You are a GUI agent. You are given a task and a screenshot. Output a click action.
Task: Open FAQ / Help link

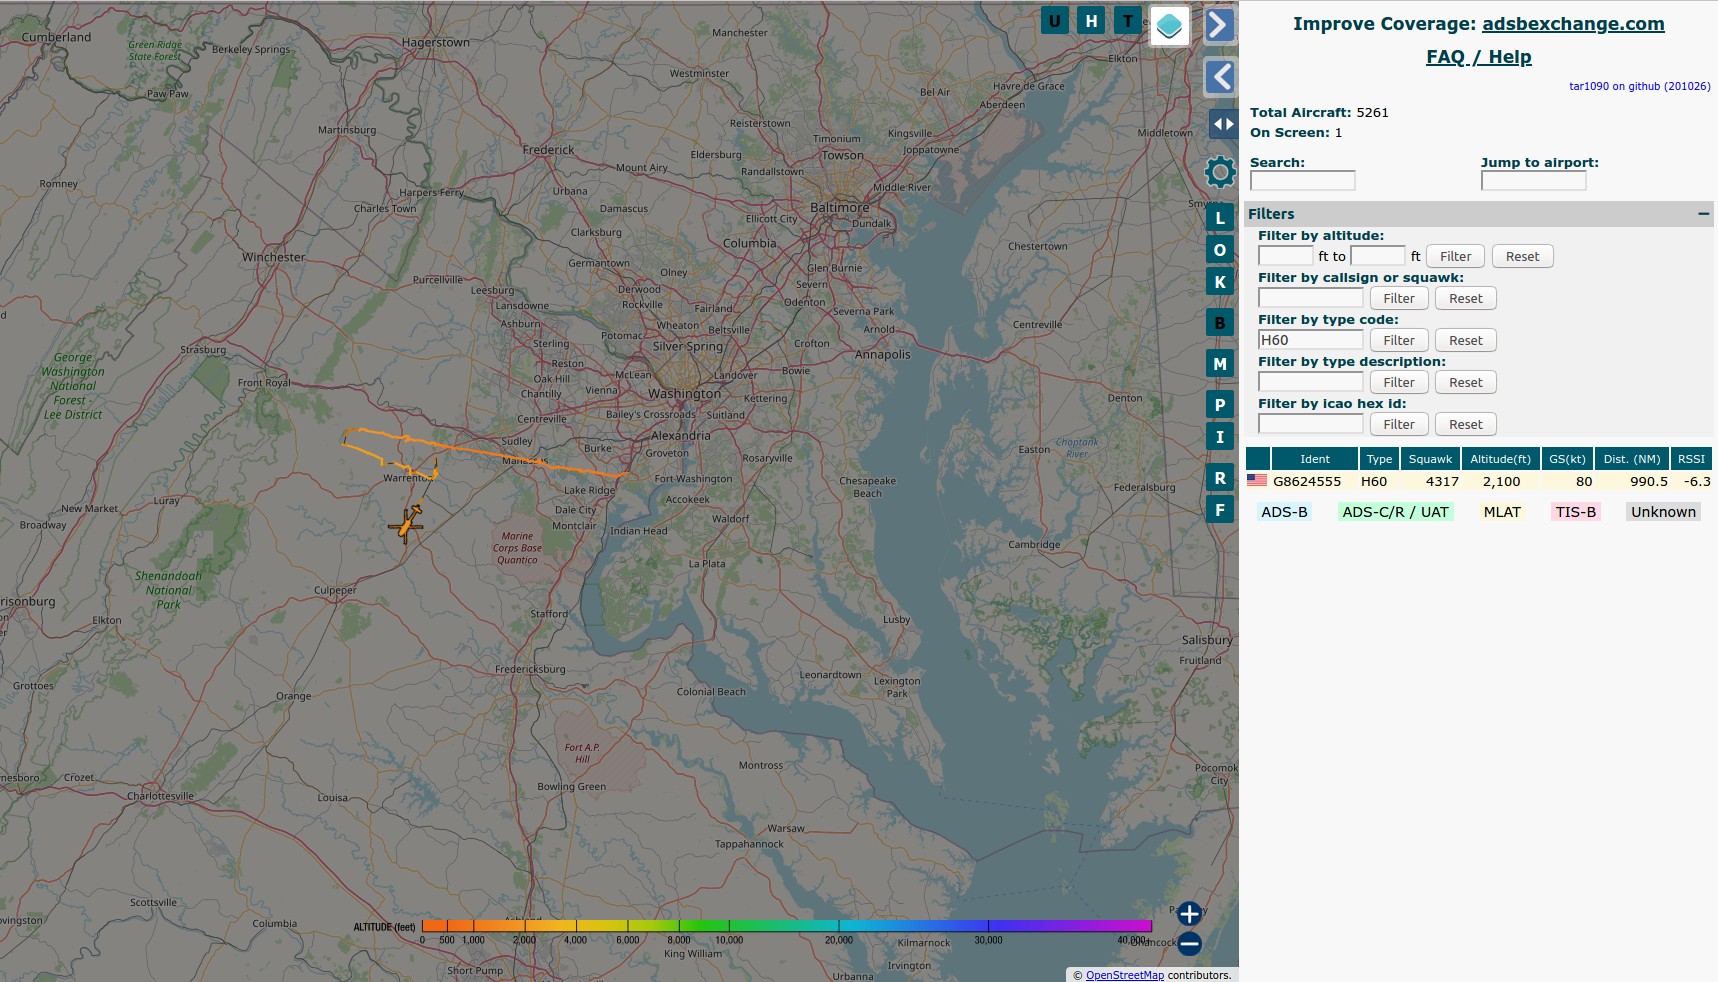[1478, 57]
